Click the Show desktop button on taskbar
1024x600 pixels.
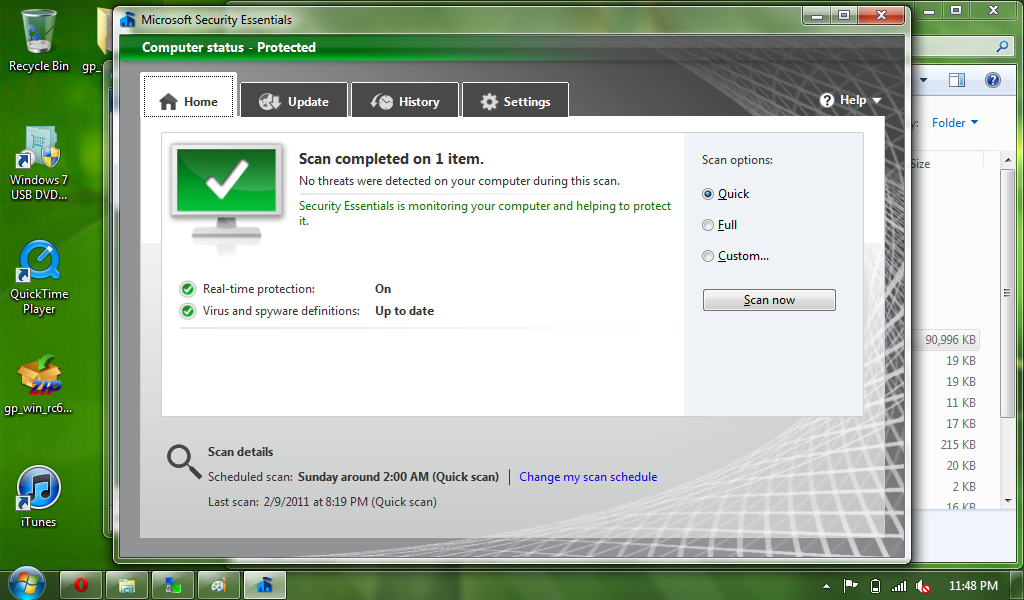click(1017, 586)
